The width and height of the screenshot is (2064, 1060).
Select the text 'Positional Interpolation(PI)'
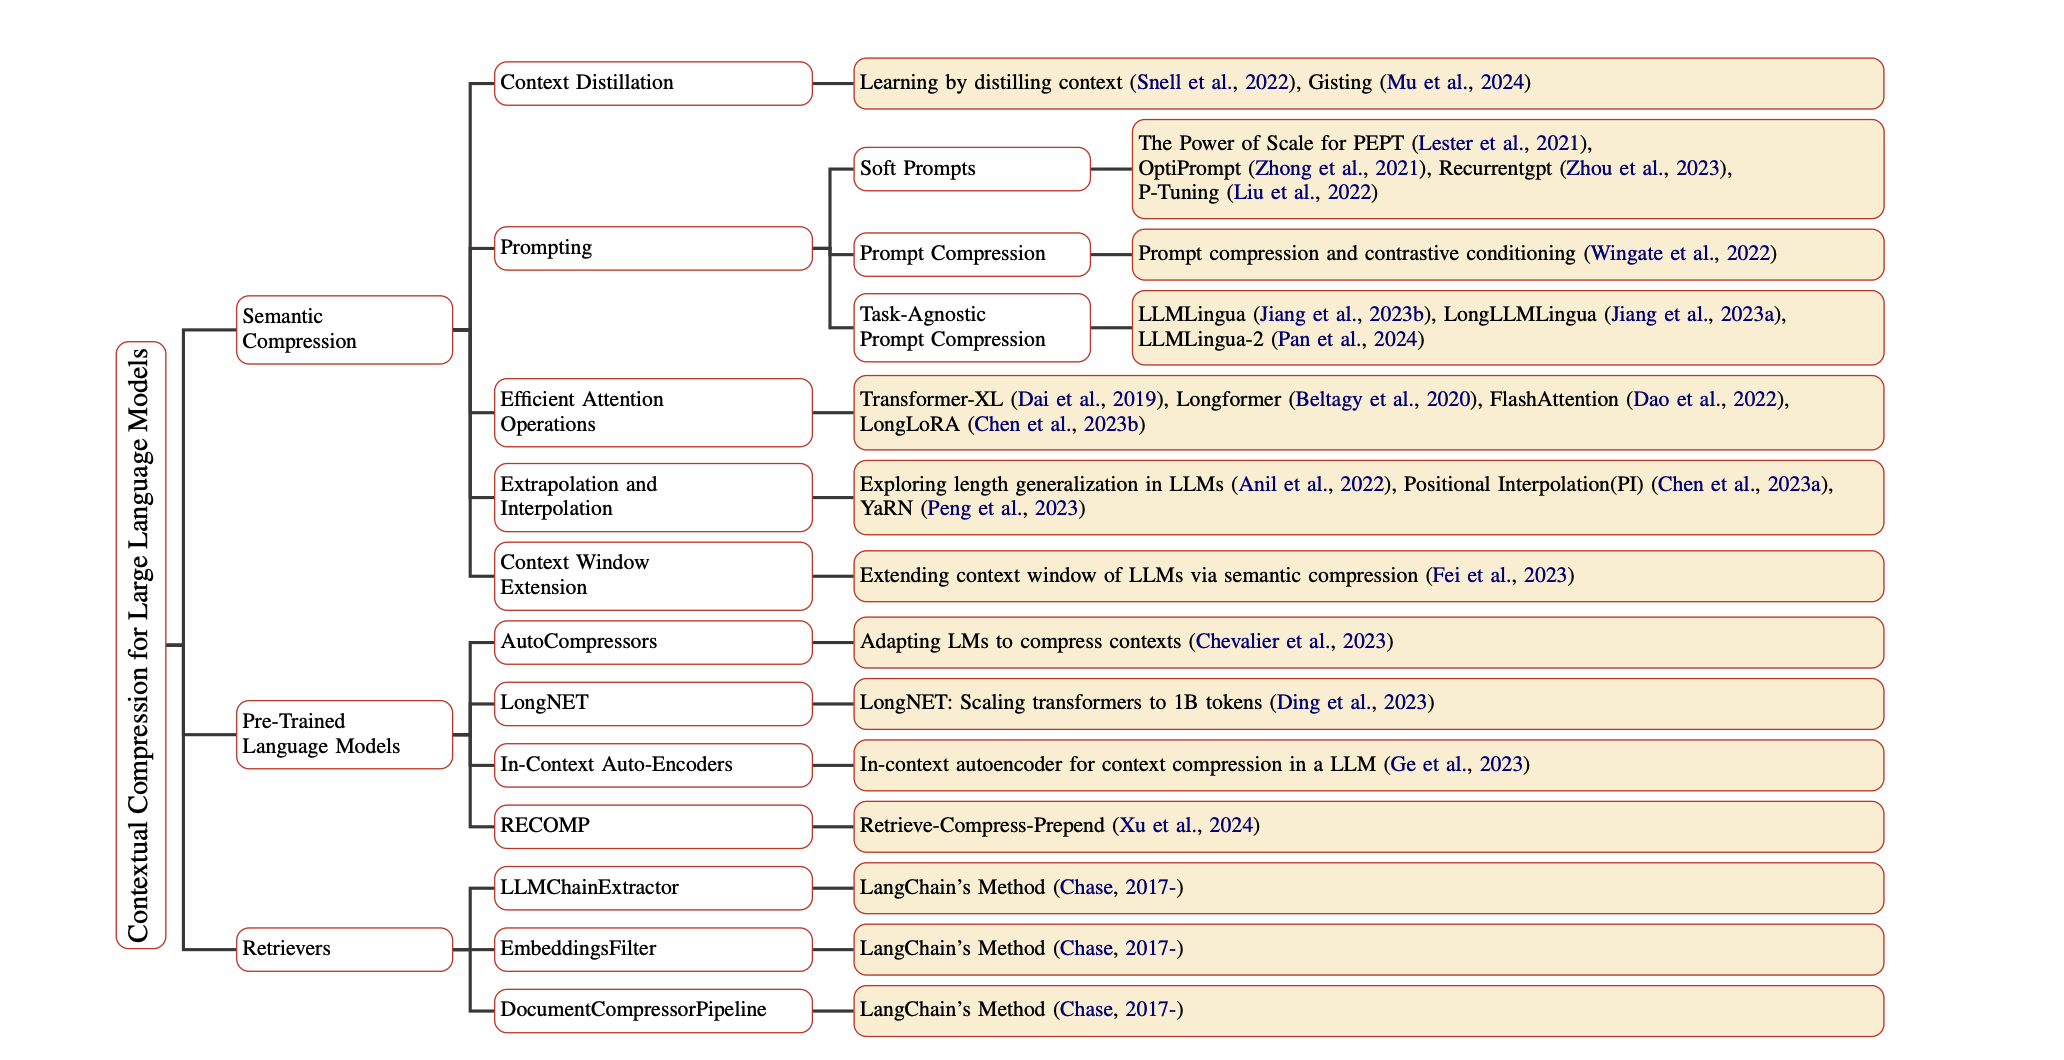click(x=1524, y=485)
